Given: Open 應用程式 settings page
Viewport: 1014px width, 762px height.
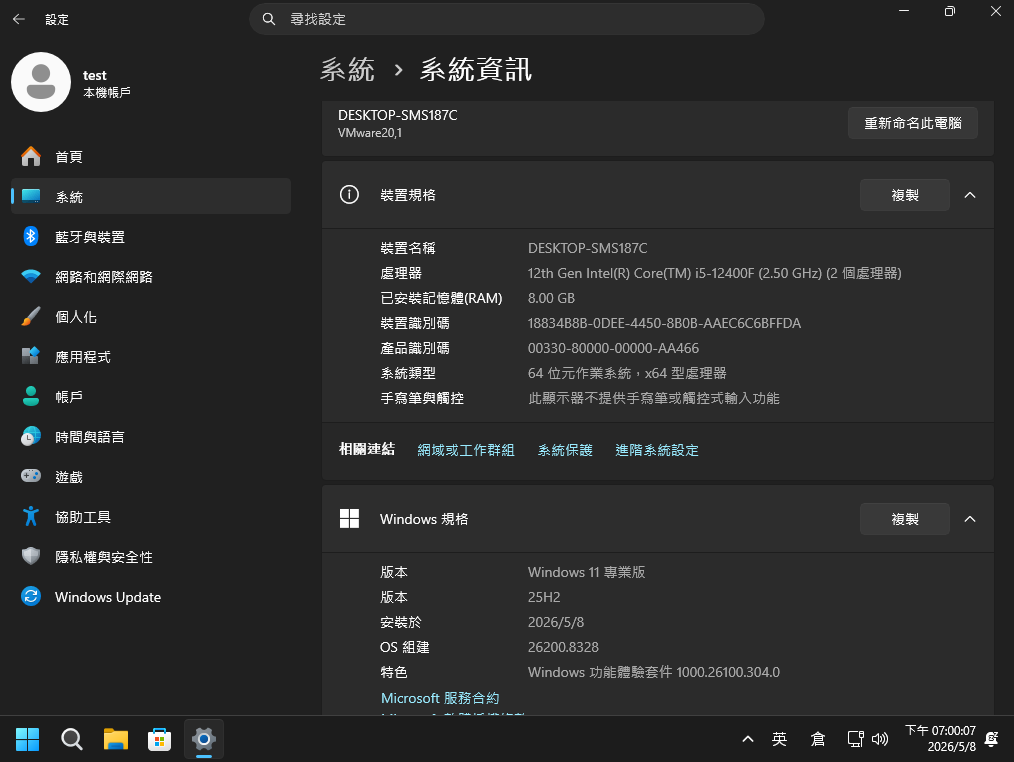Looking at the screenshot, I should pos(151,356).
